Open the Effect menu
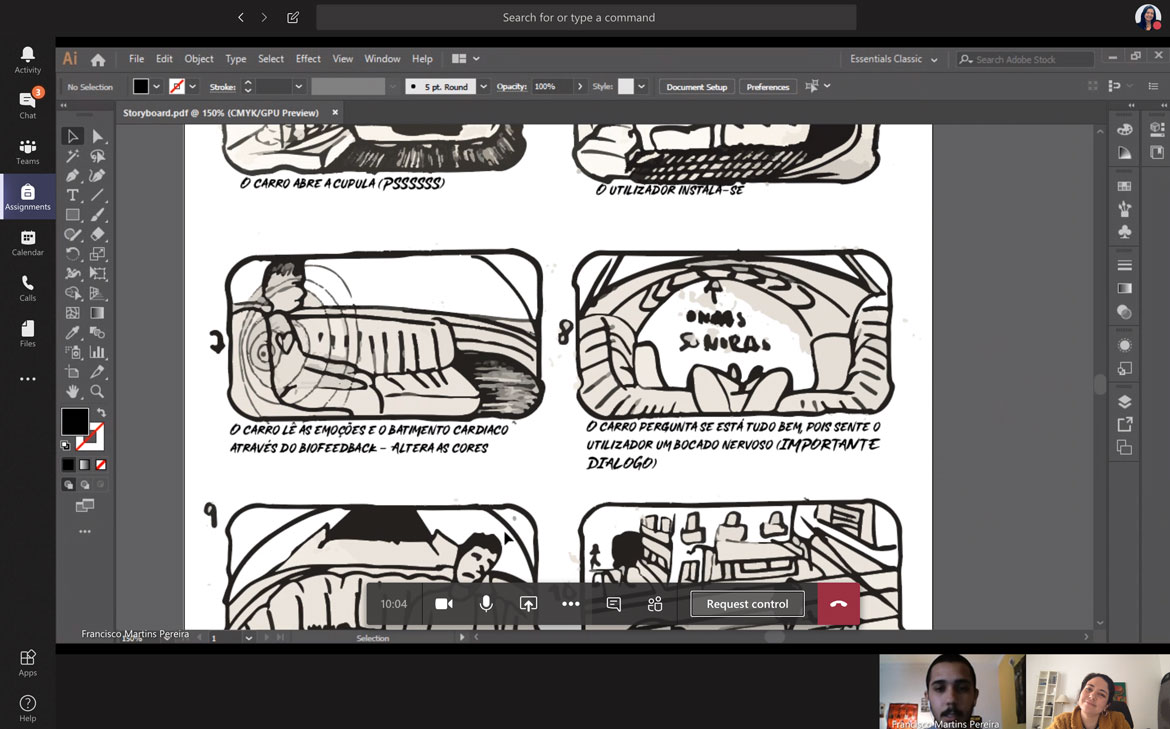1170x729 pixels. point(308,59)
